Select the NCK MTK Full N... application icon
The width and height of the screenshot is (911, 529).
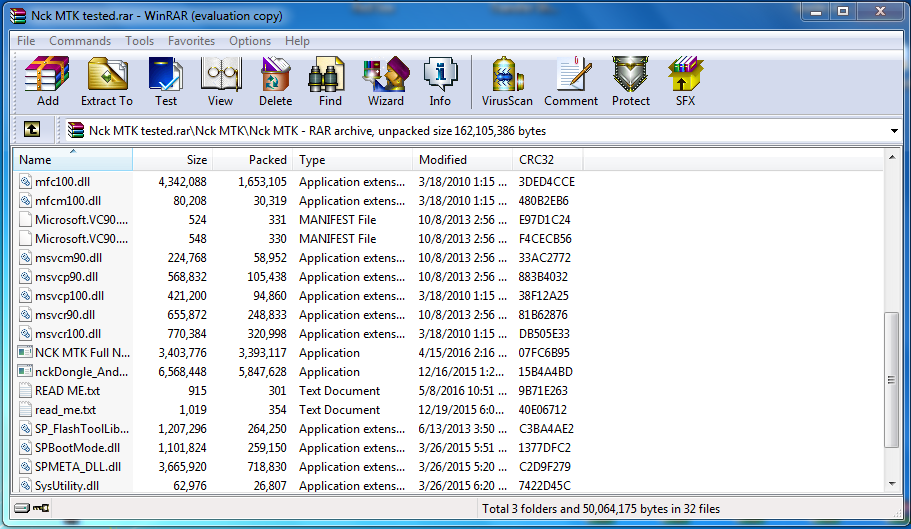25,352
